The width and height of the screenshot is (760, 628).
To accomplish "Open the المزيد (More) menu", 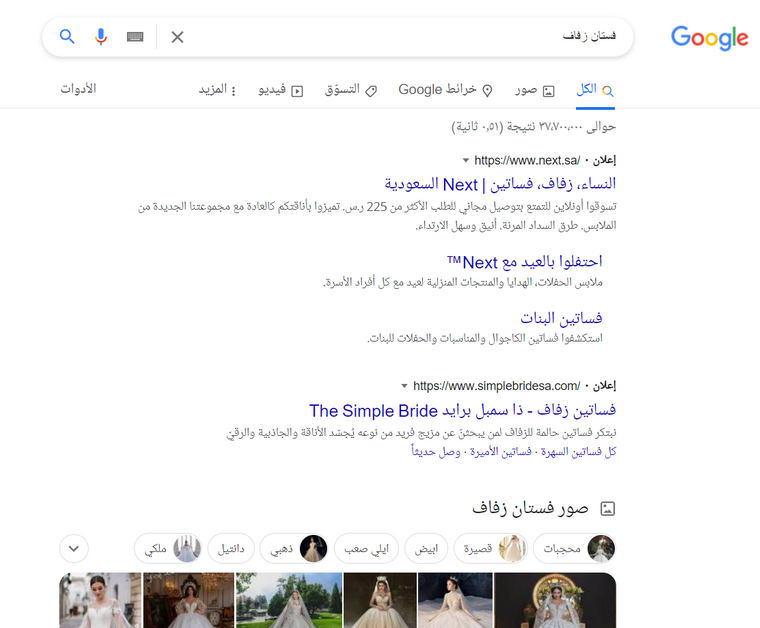I will pos(217,90).
